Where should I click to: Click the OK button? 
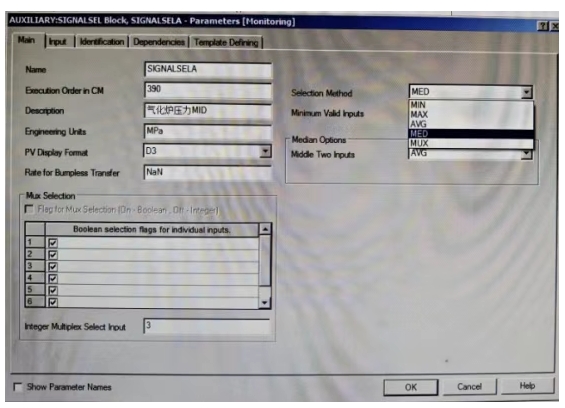pos(411,387)
